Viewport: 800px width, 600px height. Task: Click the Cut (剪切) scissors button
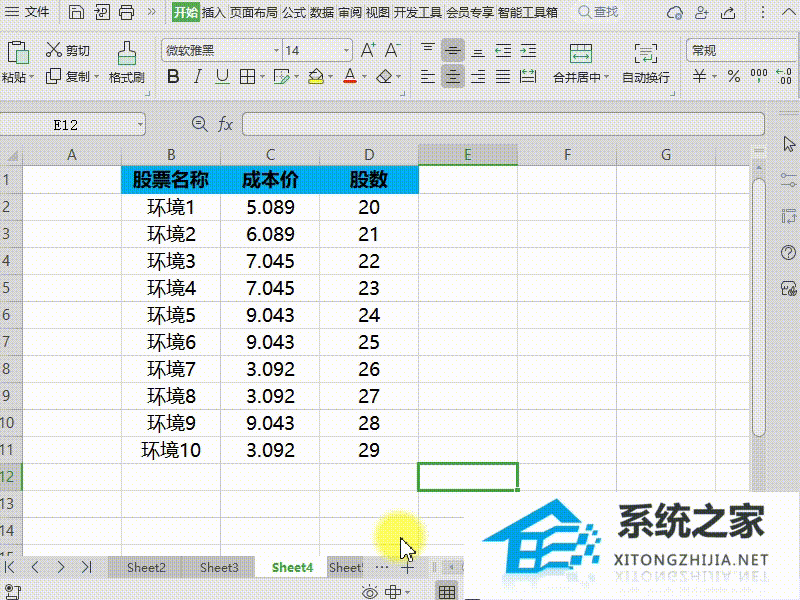[x=68, y=50]
